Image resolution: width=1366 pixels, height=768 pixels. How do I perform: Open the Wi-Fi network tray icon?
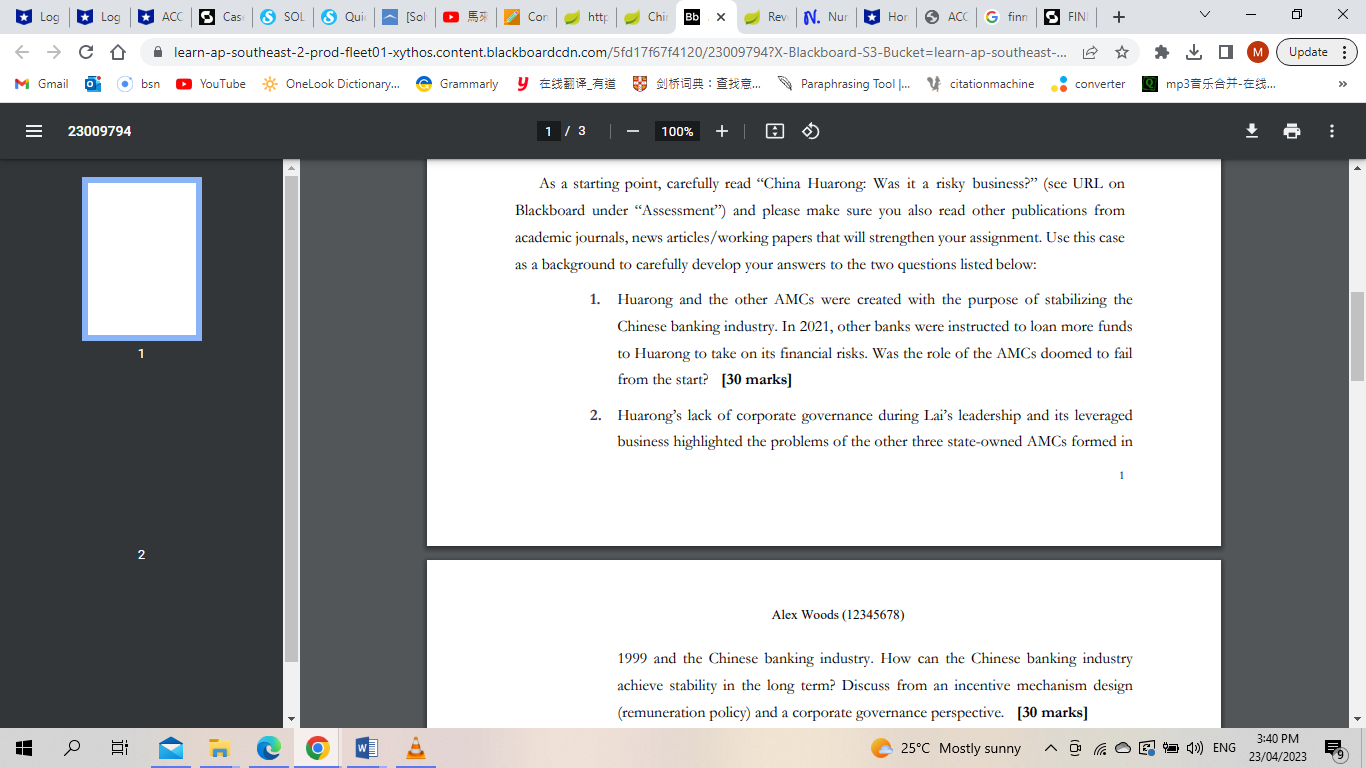pos(1100,748)
